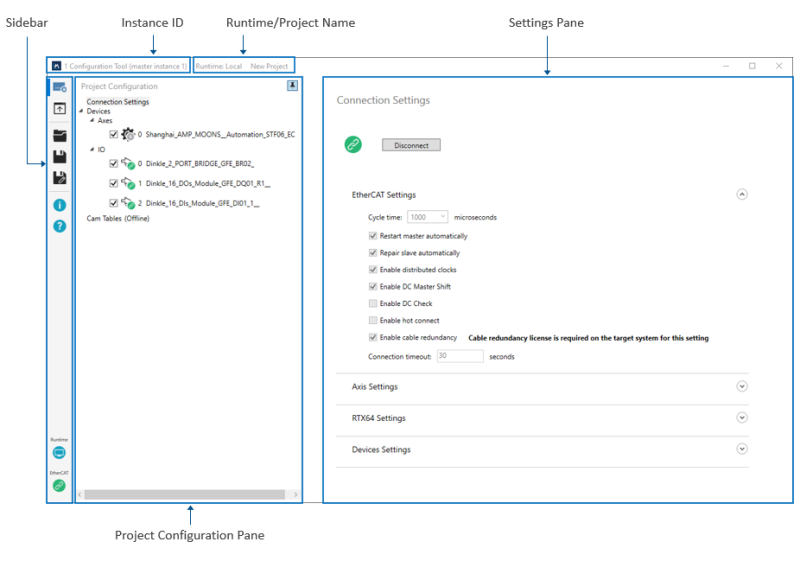Image resolution: width=800 pixels, height=561 pixels.
Task: Click the Runtime status icon
Action: 60,453
